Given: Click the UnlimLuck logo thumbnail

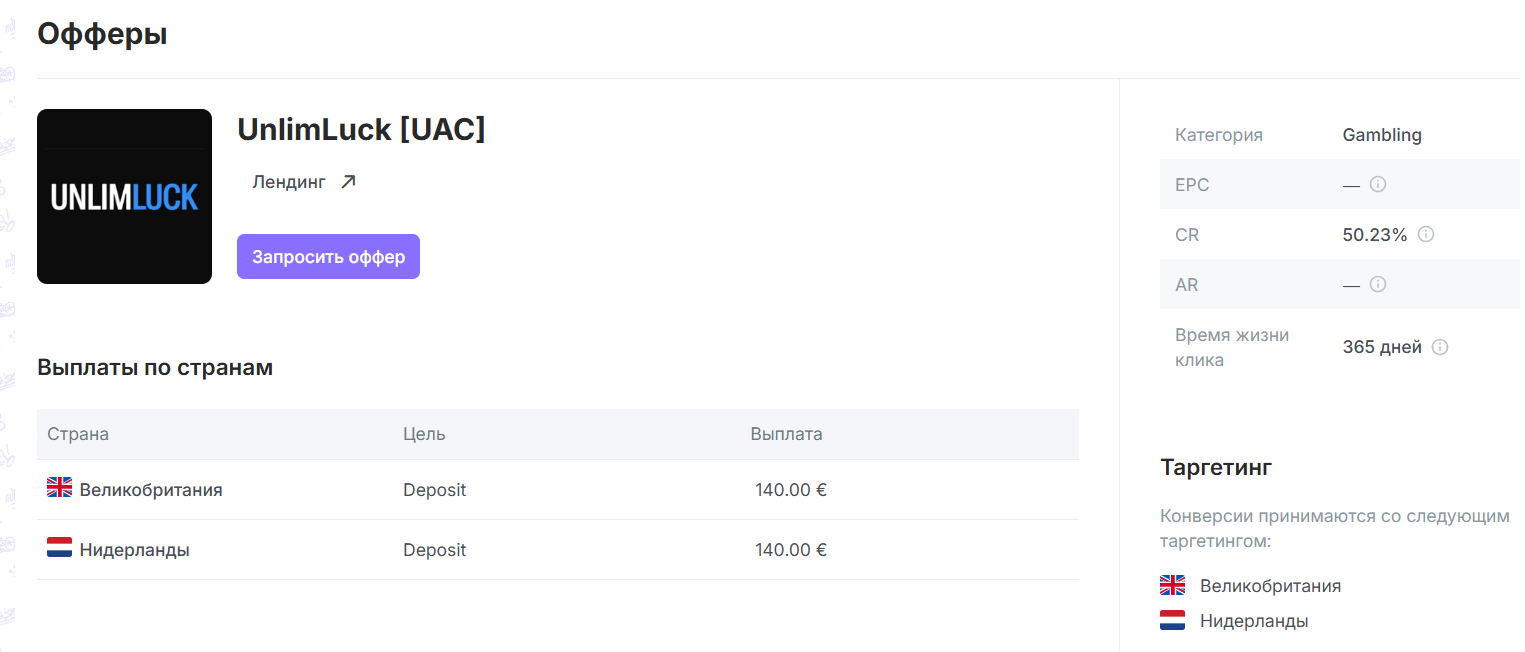Looking at the screenshot, I should tap(124, 196).
